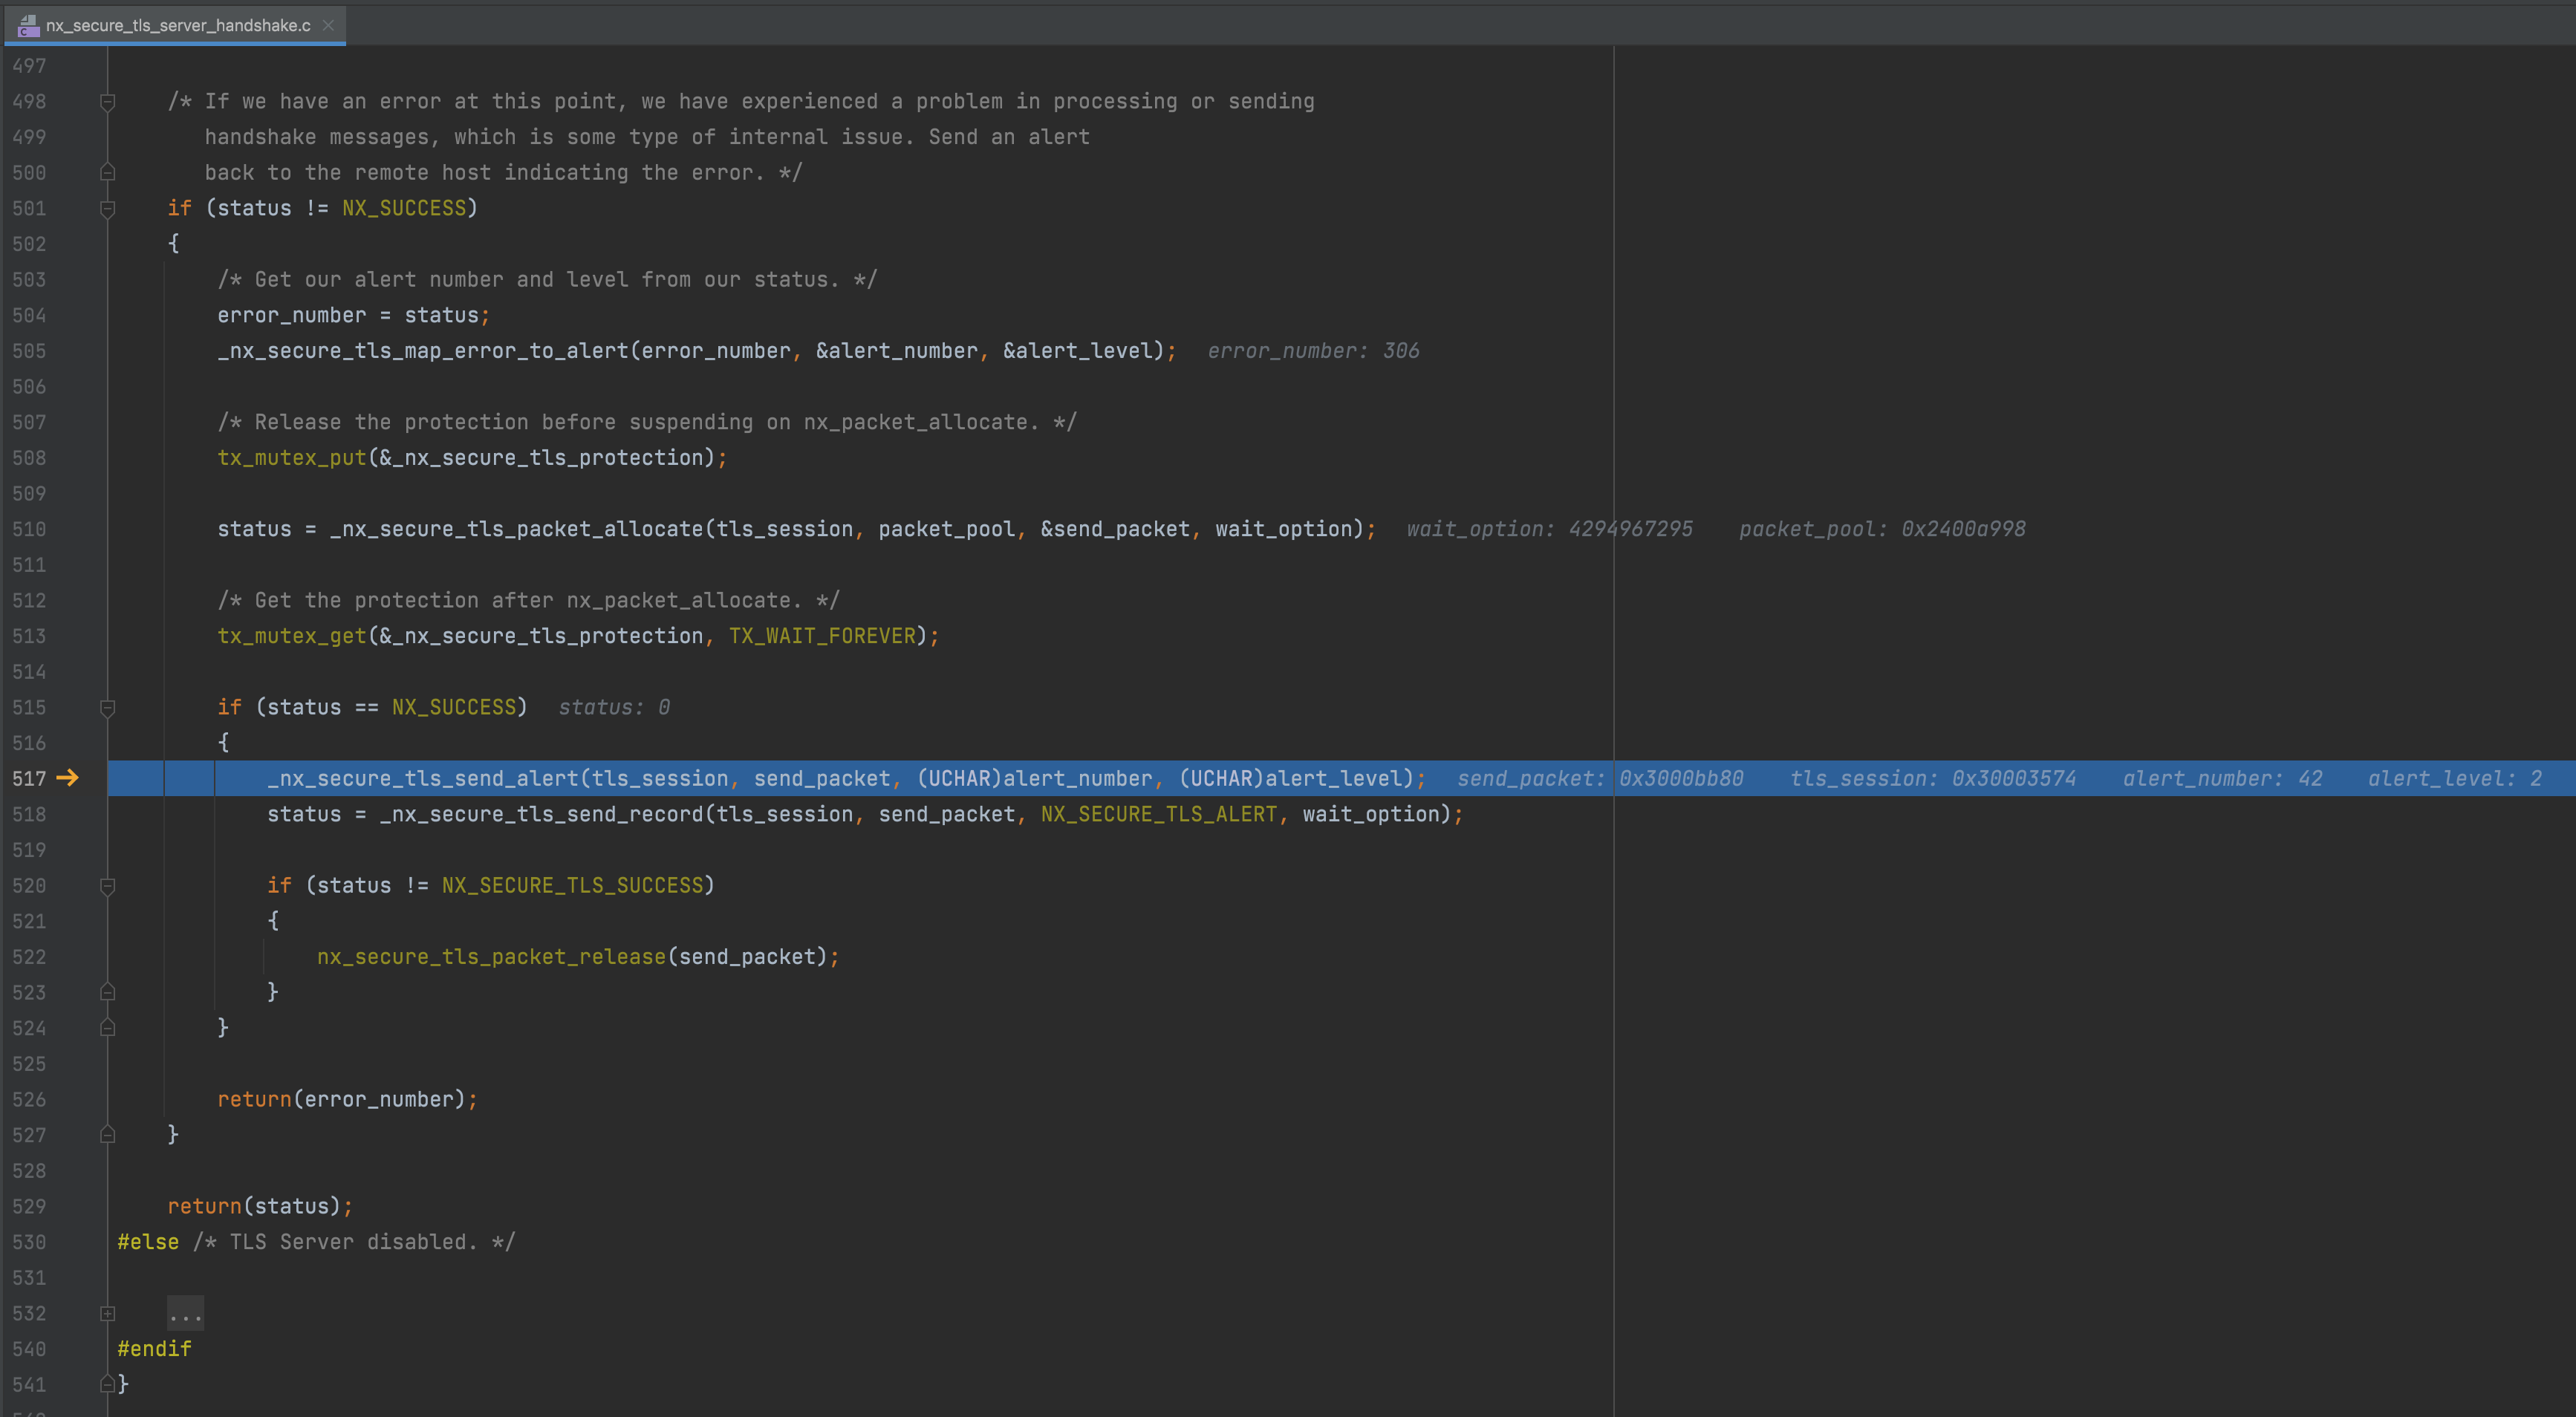2576x1417 pixels.
Task: Click the inline hint error_number: 306
Action: point(1313,351)
